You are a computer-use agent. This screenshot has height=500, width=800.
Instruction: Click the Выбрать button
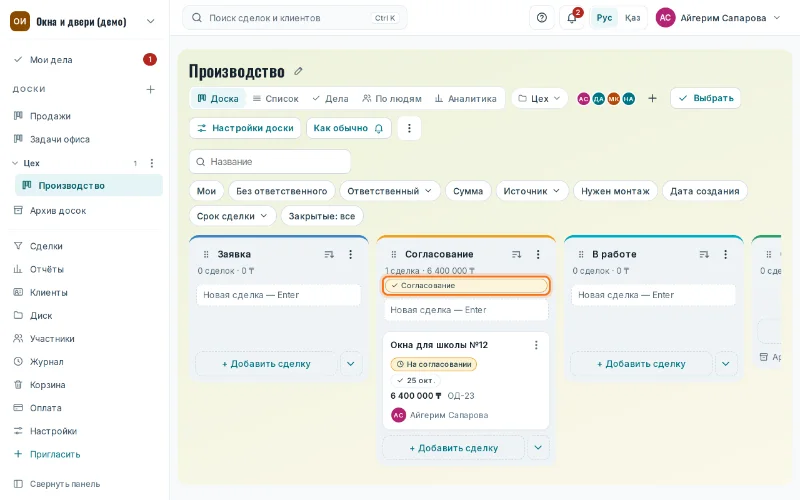[706, 98]
